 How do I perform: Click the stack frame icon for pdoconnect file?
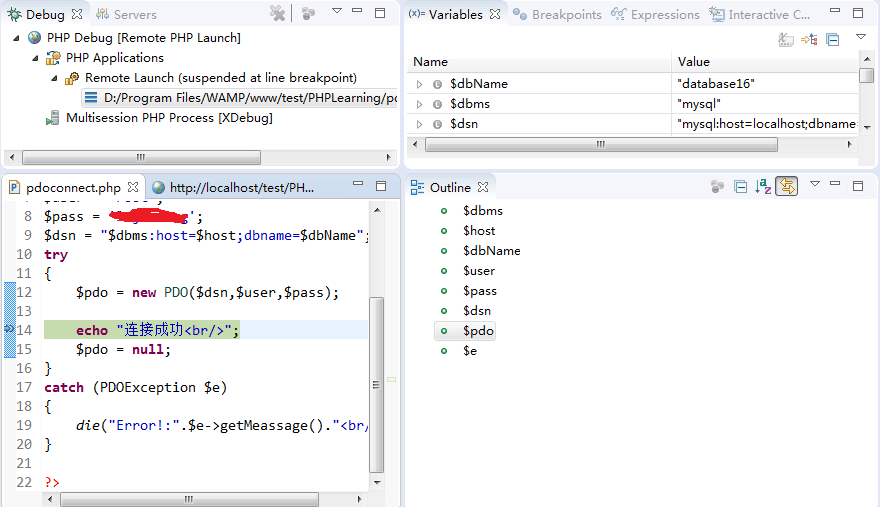click(x=91, y=98)
